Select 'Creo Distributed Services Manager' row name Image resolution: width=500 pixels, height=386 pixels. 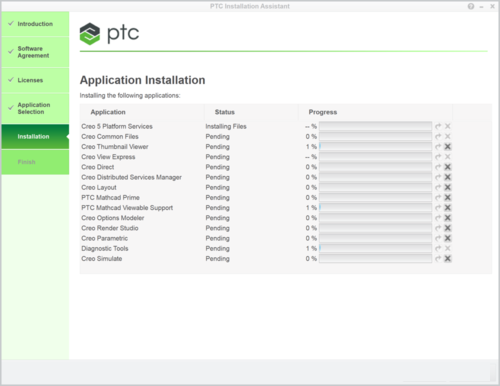[131, 177]
